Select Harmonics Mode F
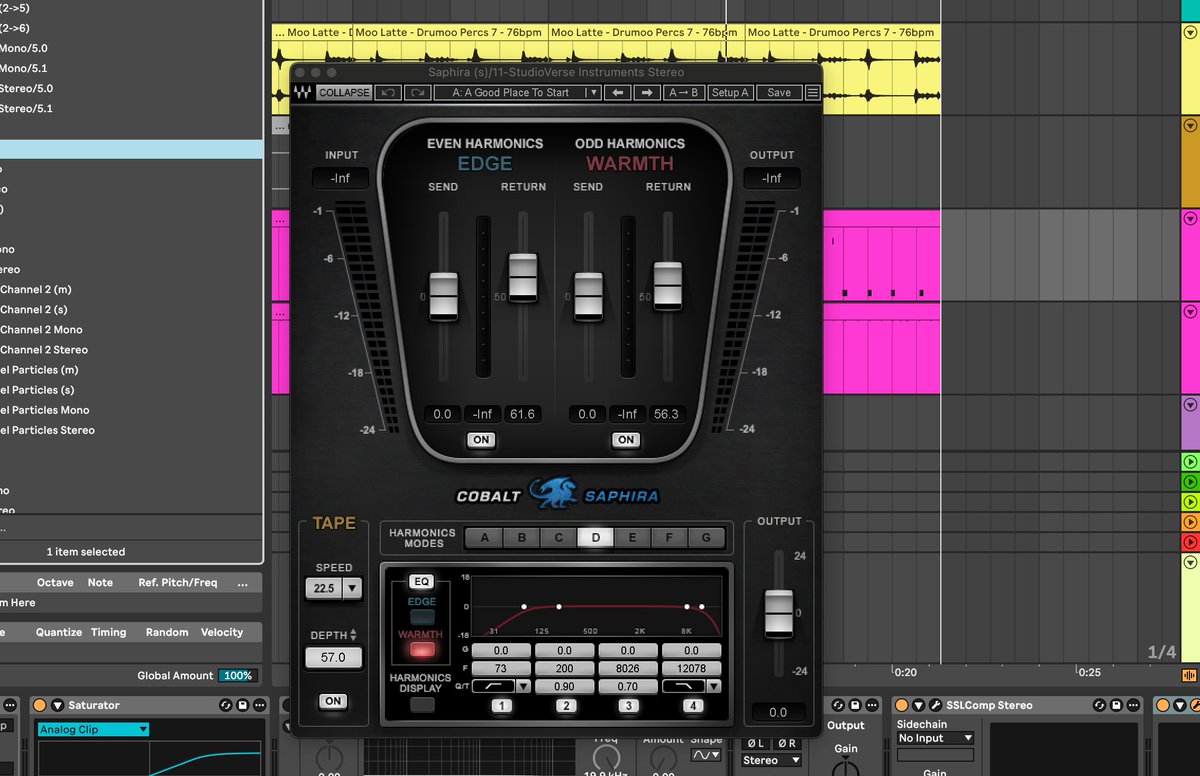The width and height of the screenshot is (1200, 776). click(x=669, y=538)
